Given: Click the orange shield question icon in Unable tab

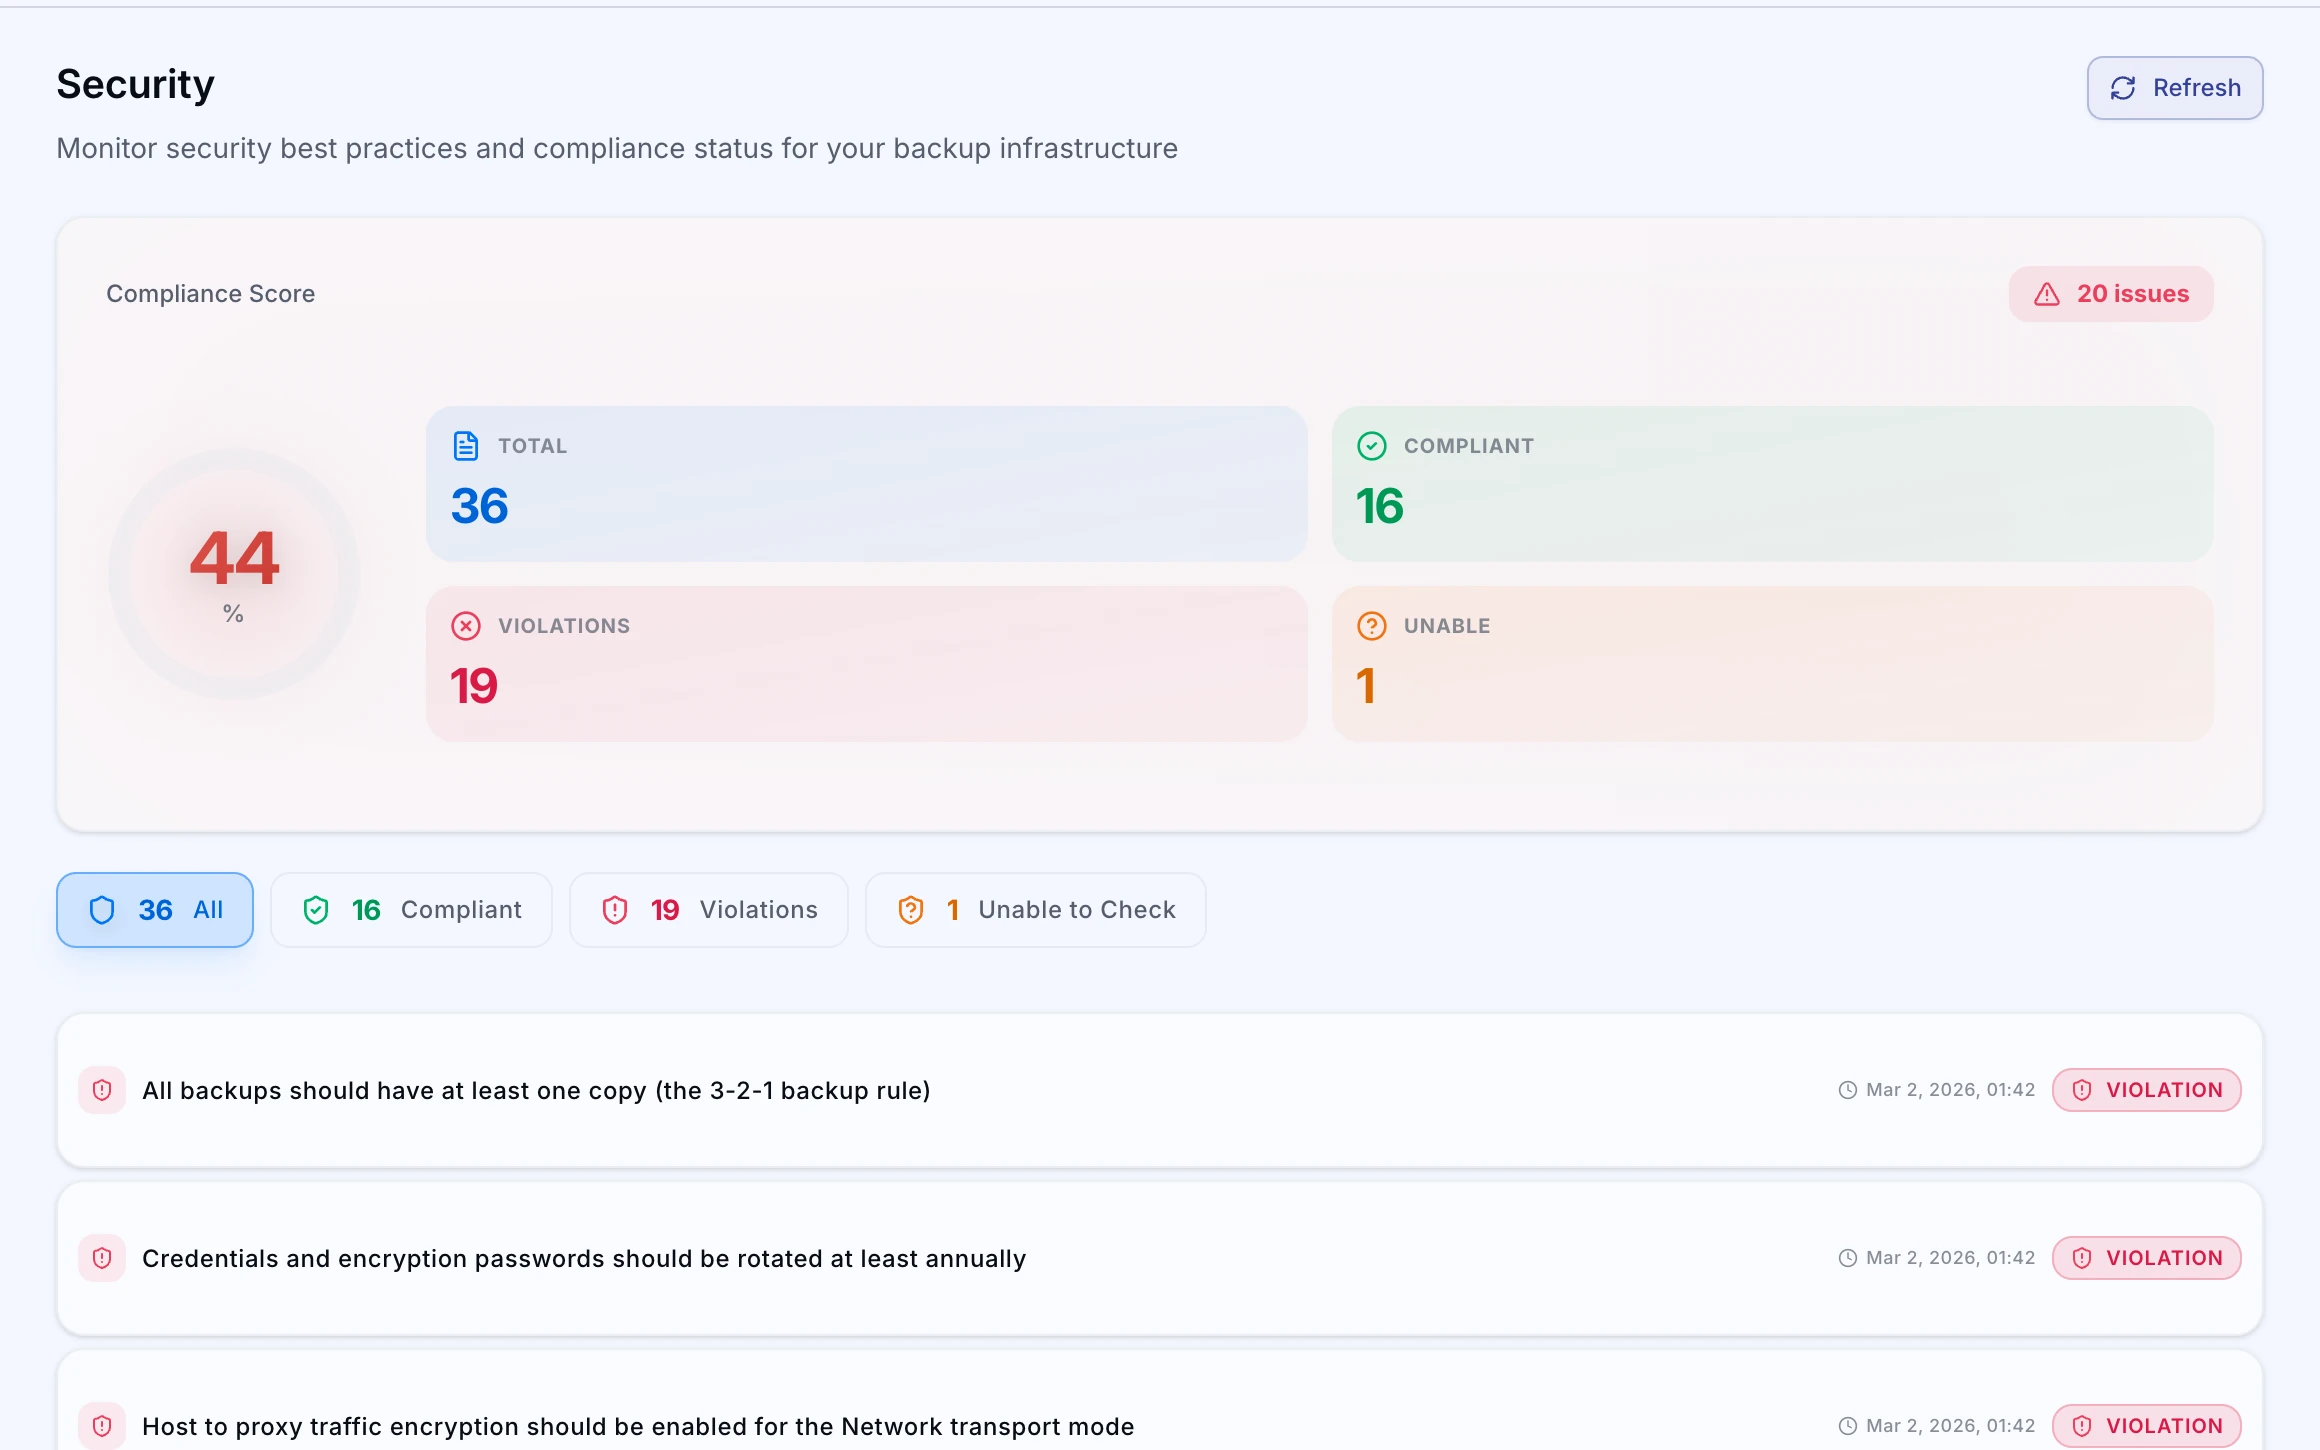Looking at the screenshot, I should [x=911, y=910].
